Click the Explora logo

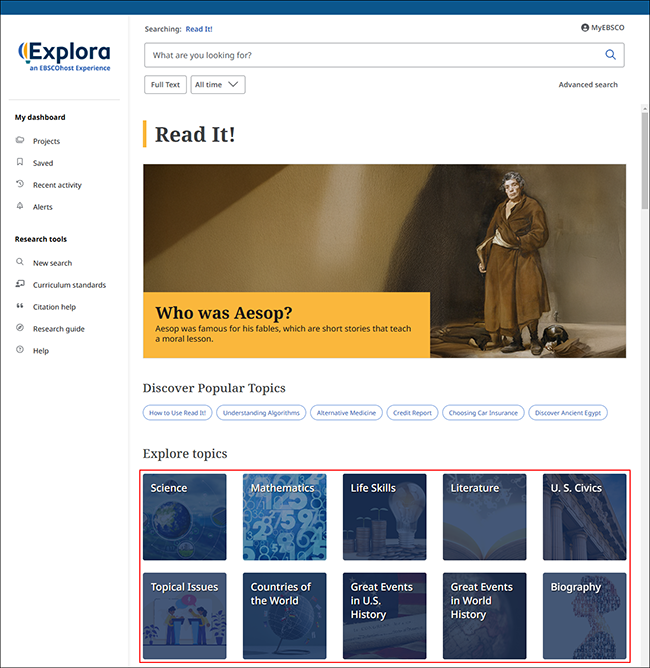click(x=64, y=56)
